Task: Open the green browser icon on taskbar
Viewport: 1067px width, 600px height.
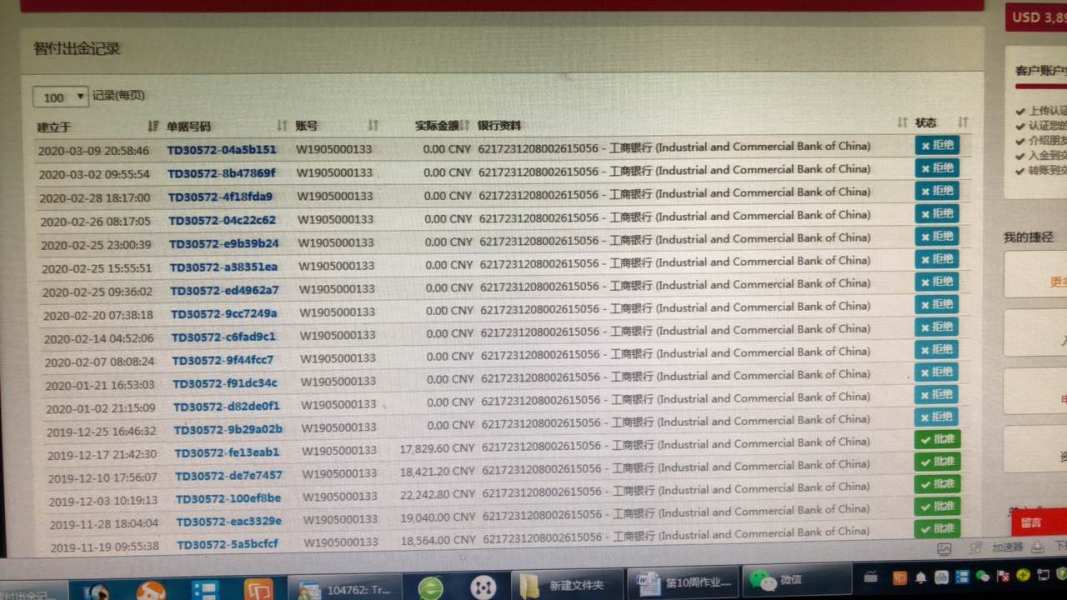Action: pos(430,588)
